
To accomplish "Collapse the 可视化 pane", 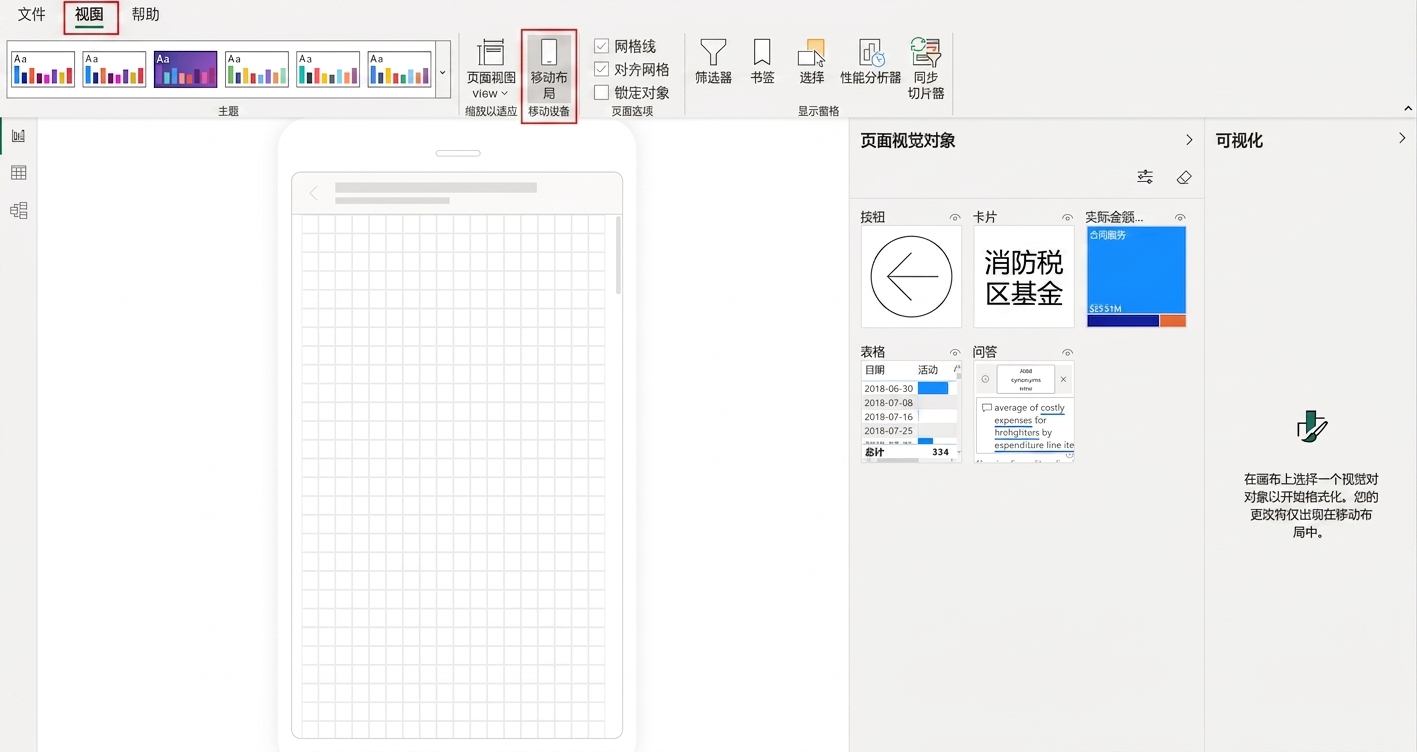I will click(x=1402, y=139).
